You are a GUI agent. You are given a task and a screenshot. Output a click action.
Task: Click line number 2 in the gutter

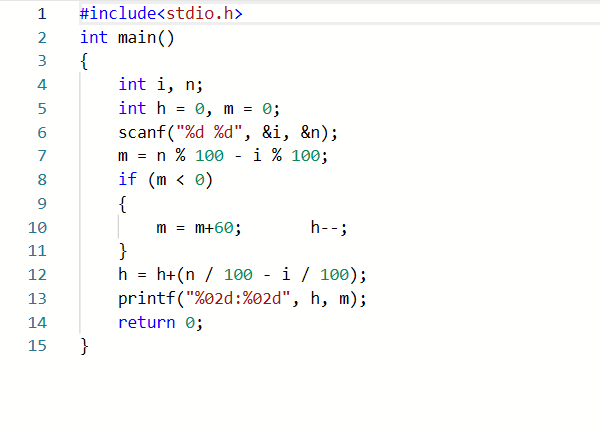click(42, 38)
